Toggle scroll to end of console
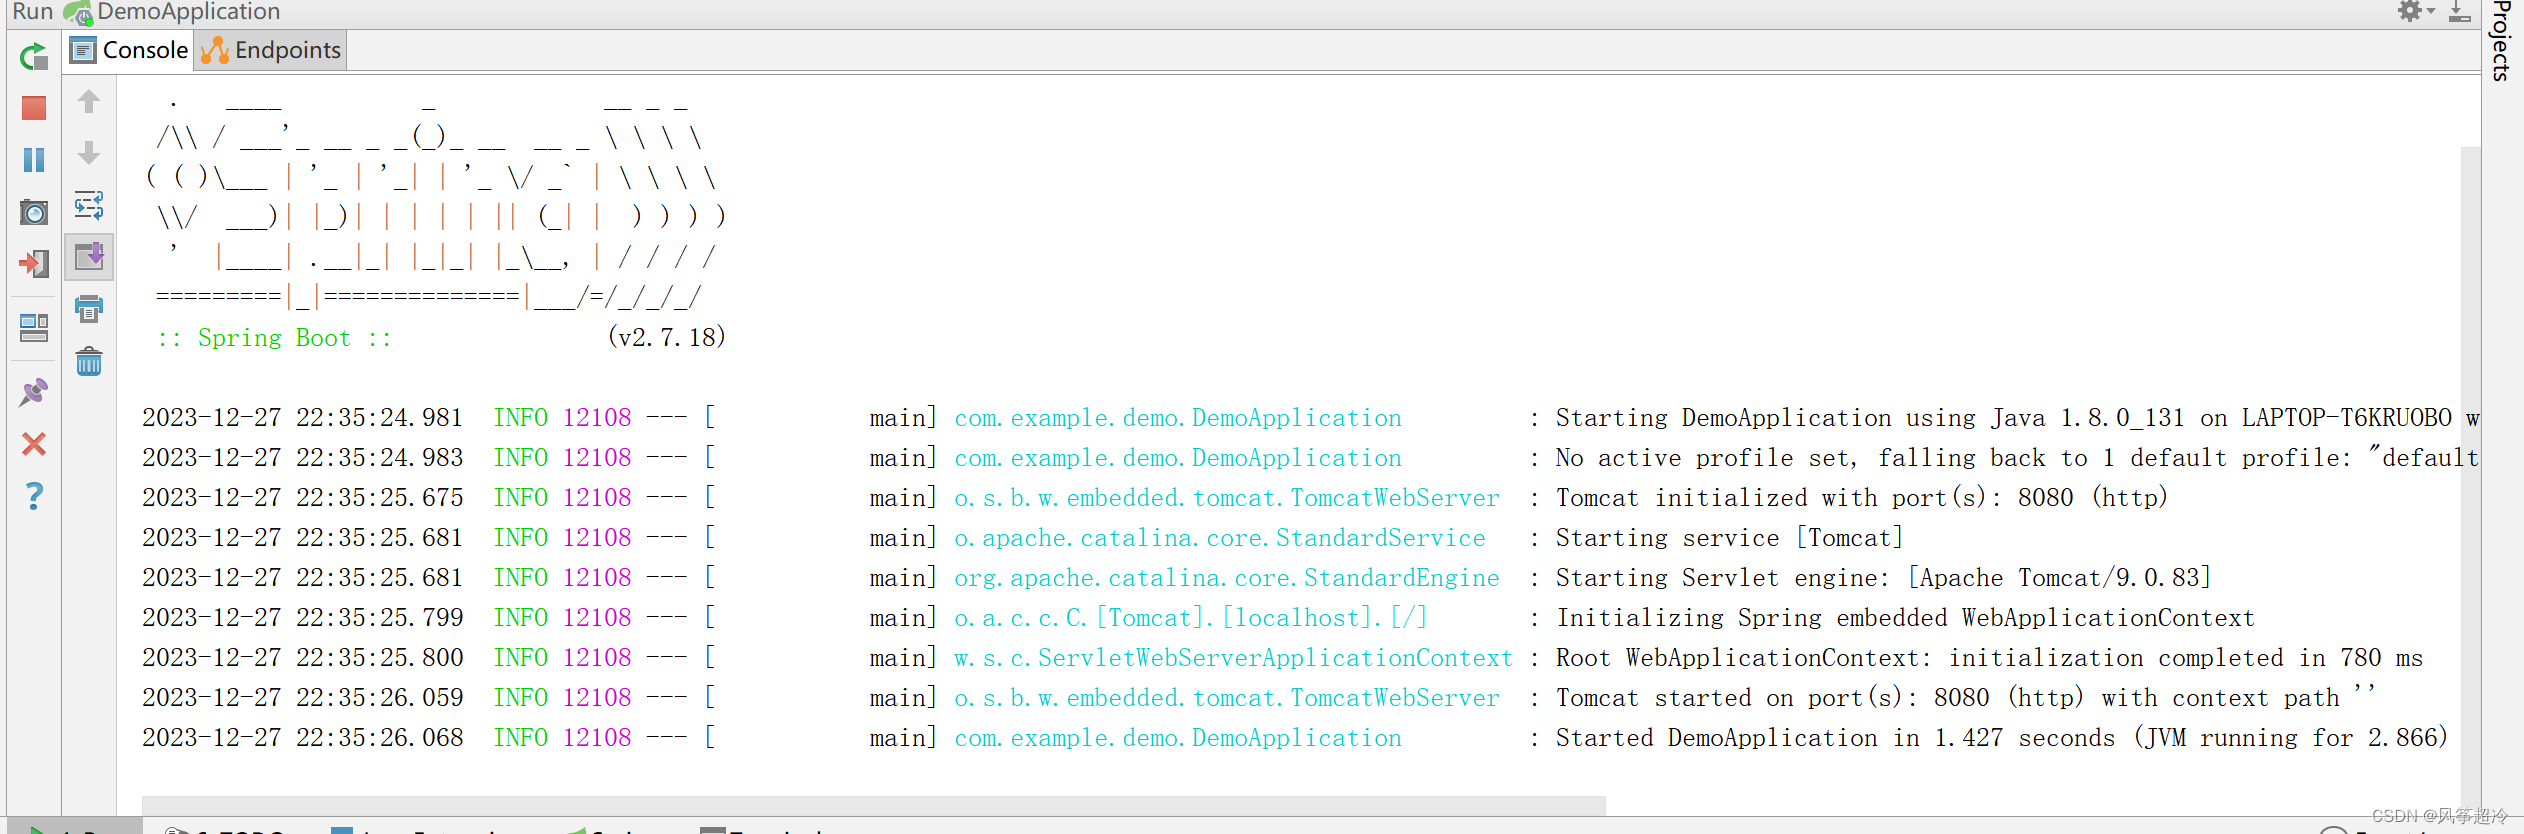 point(89,257)
